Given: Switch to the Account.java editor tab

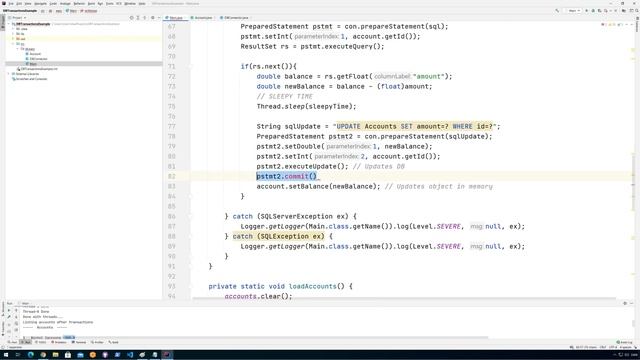Looking at the screenshot, I should pyautogui.click(x=202, y=18).
